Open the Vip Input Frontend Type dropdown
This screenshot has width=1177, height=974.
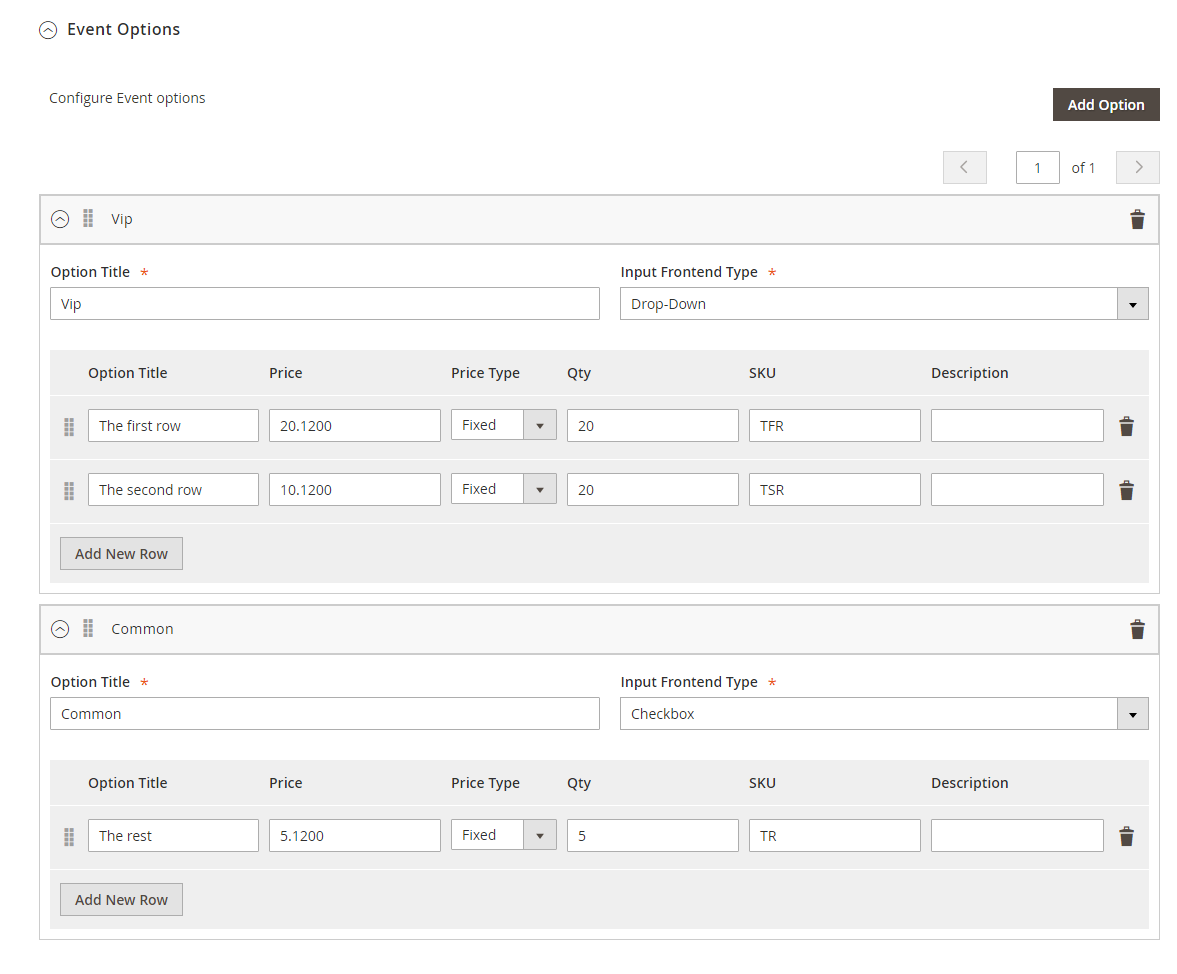point(884,304)
